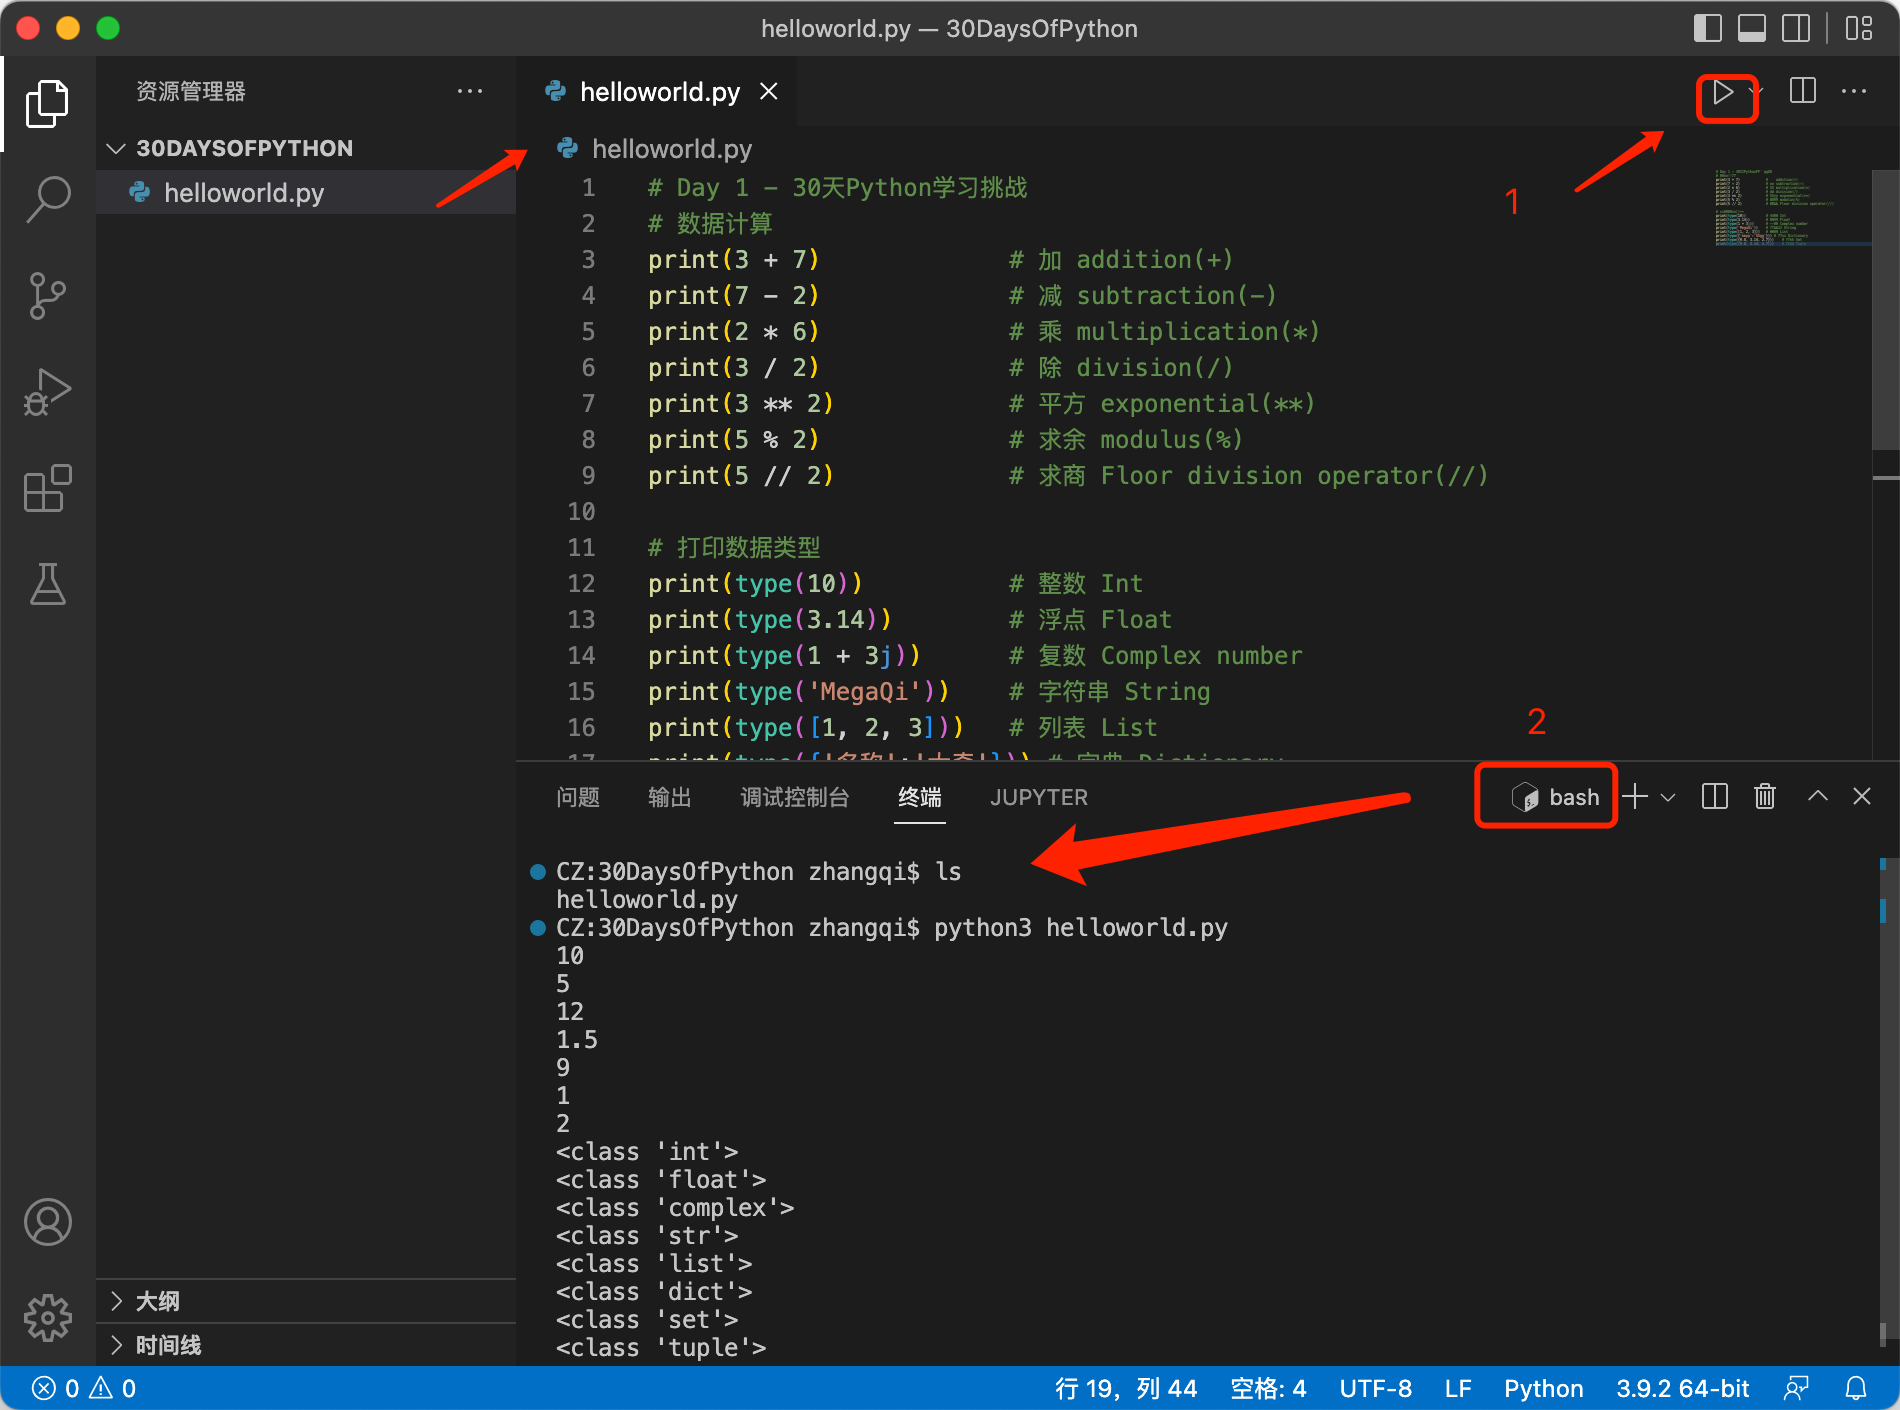Open the terminal launch profile dropdown
The height and width of the screenshot is (1410, 1900).
(1668, 797)
